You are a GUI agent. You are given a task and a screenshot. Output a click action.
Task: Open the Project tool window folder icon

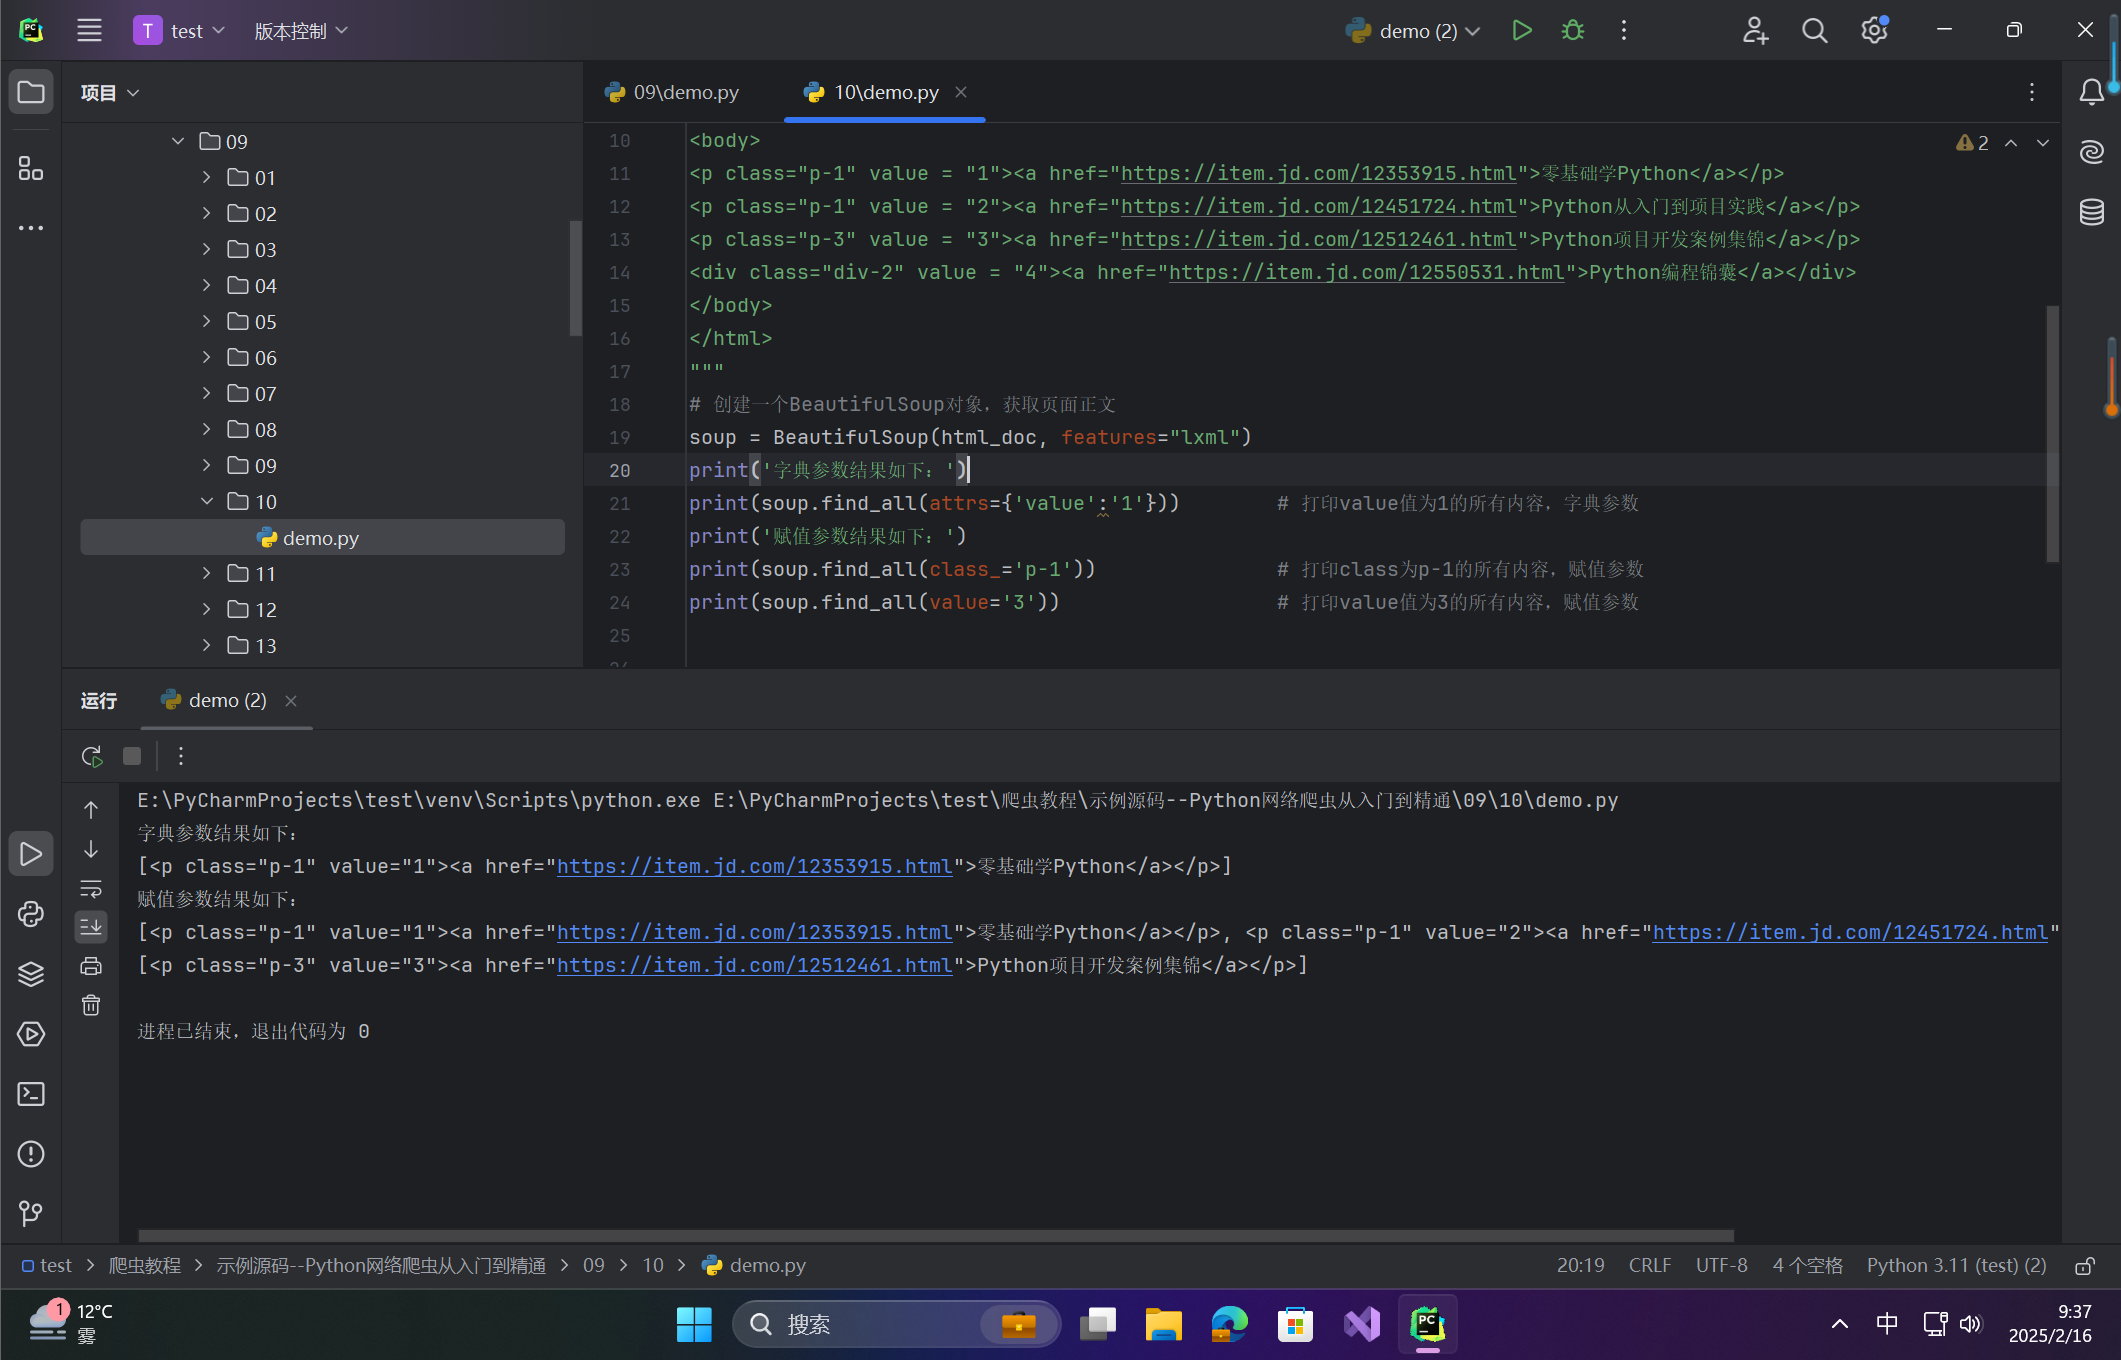pyautogui.click(x=31, y=92)
